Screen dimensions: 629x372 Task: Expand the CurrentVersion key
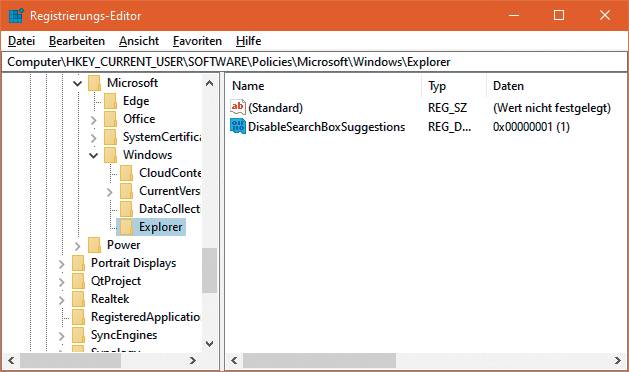tap(110, 192)
